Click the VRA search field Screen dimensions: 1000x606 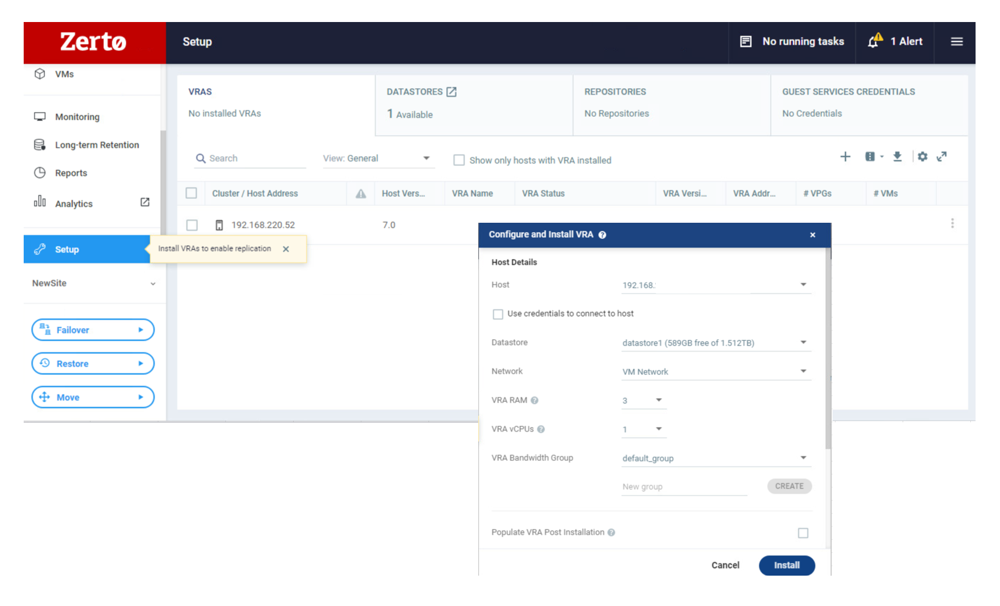coord(250,159)
